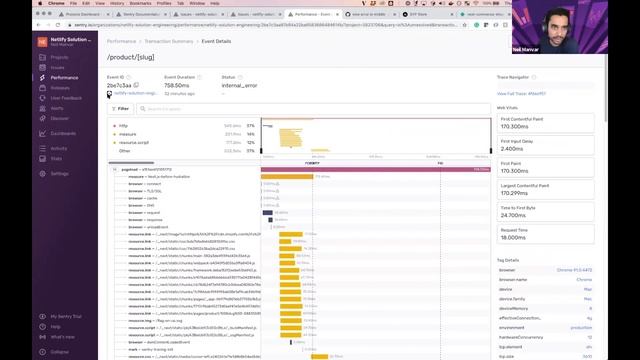Go back in Chrome

tap(38, 25)
